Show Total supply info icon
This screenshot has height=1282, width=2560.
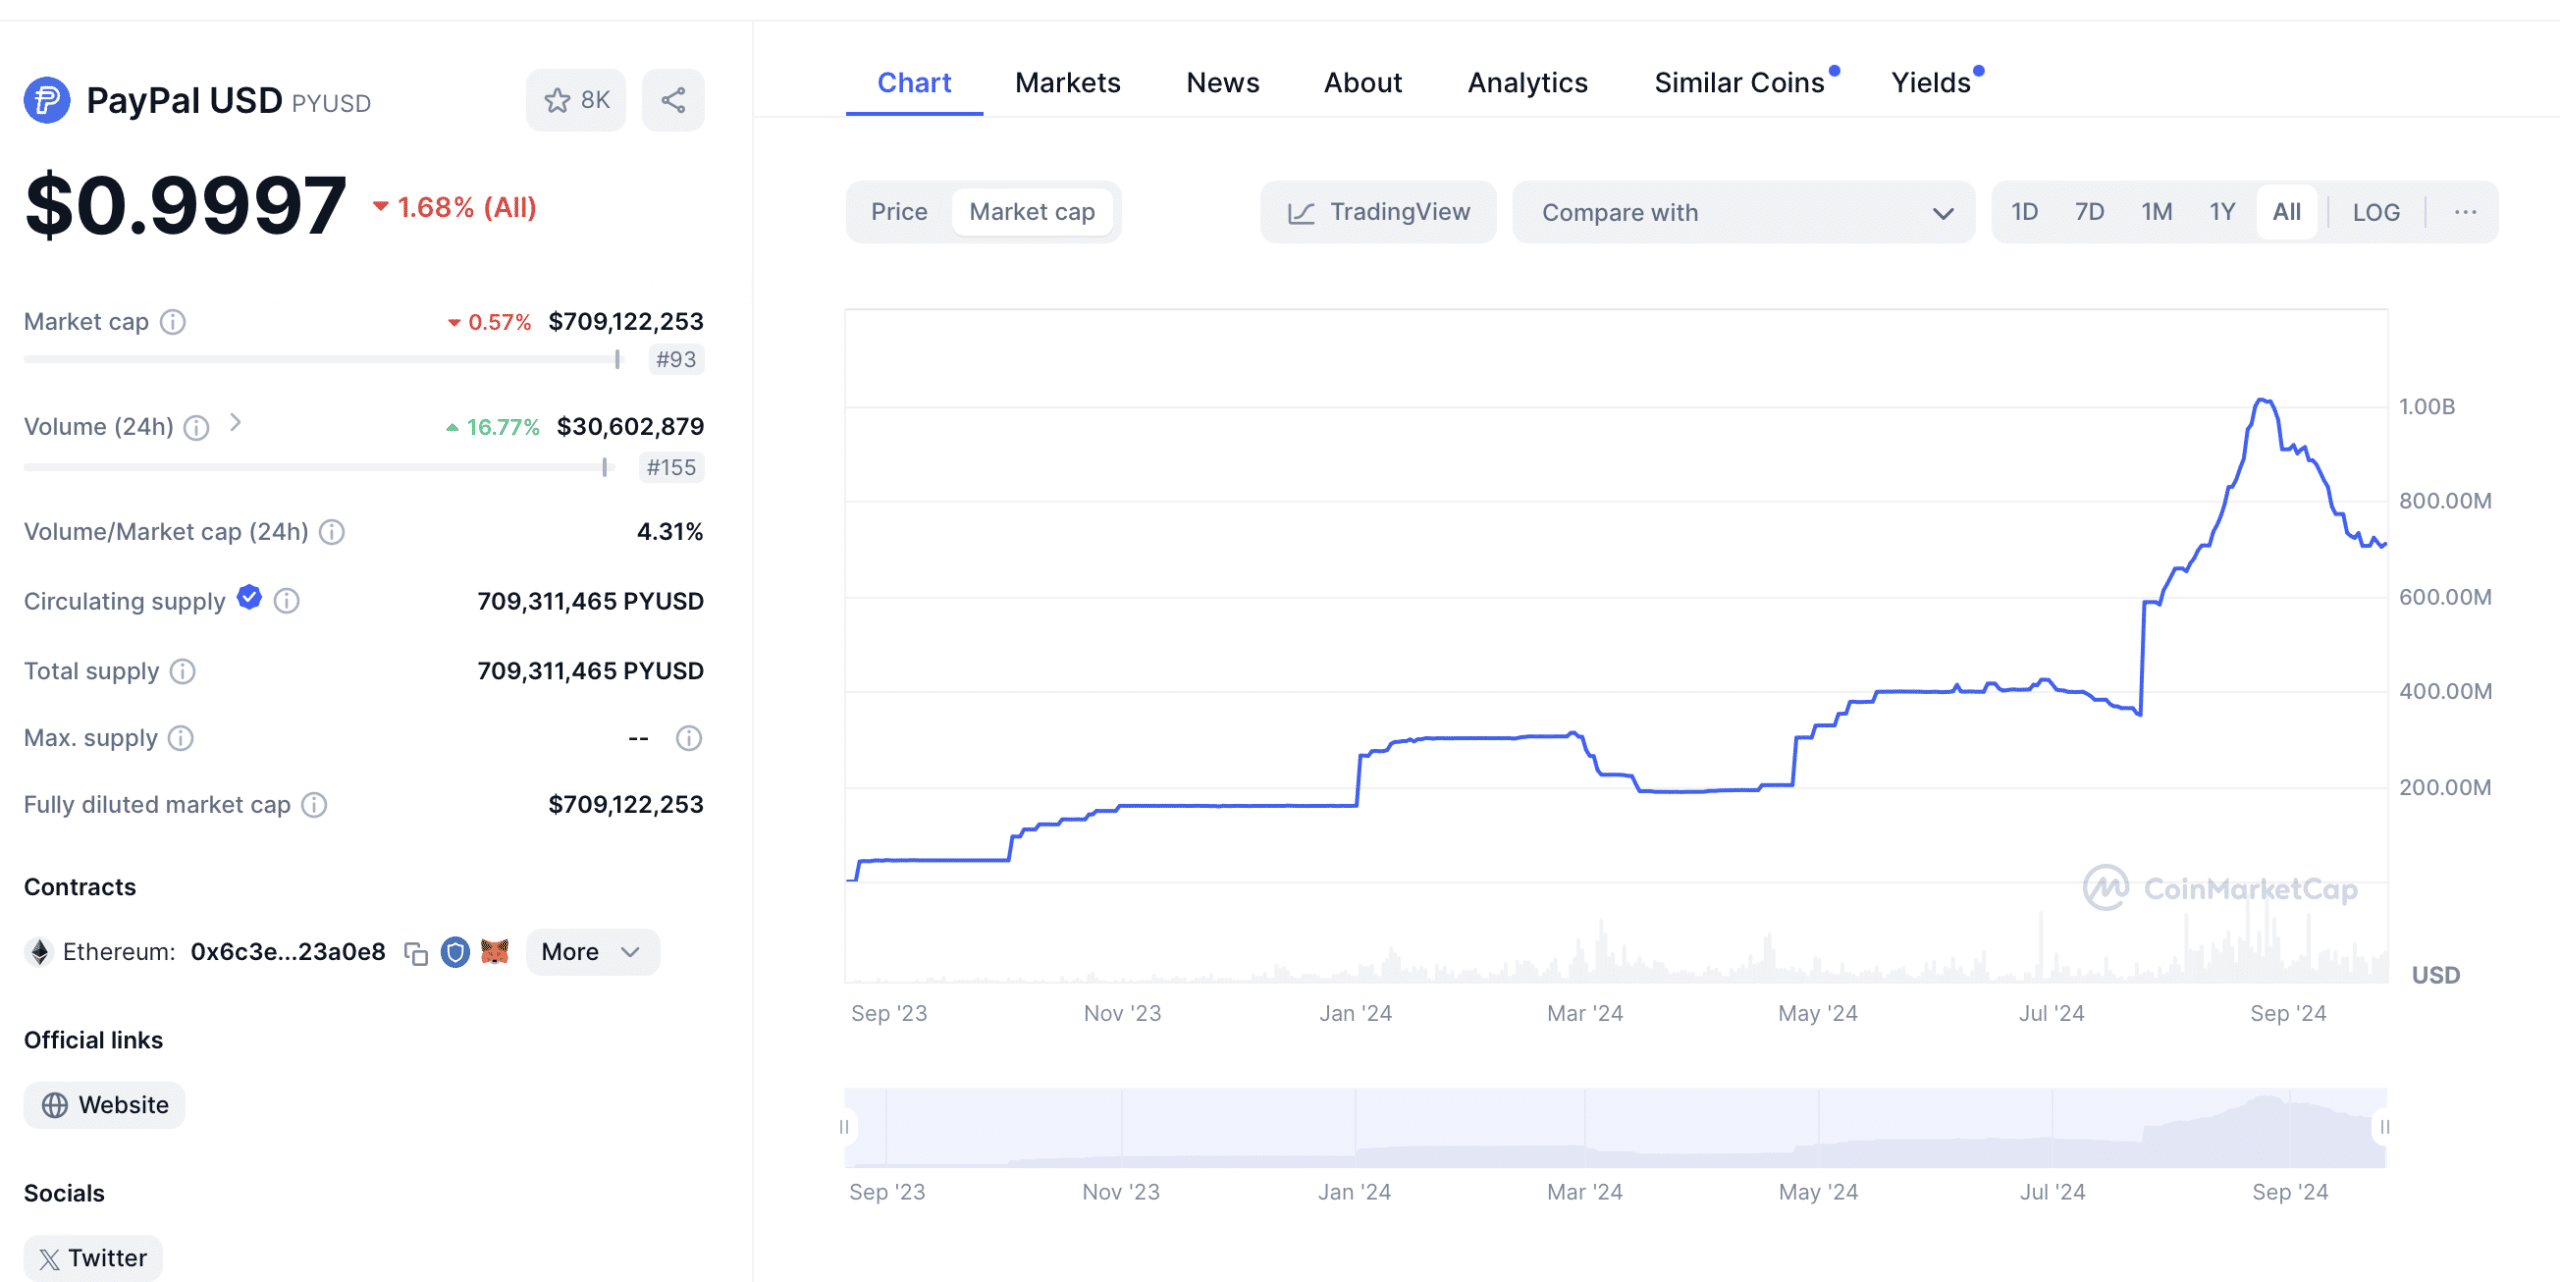pyautogui.click(x=183, y=671)
